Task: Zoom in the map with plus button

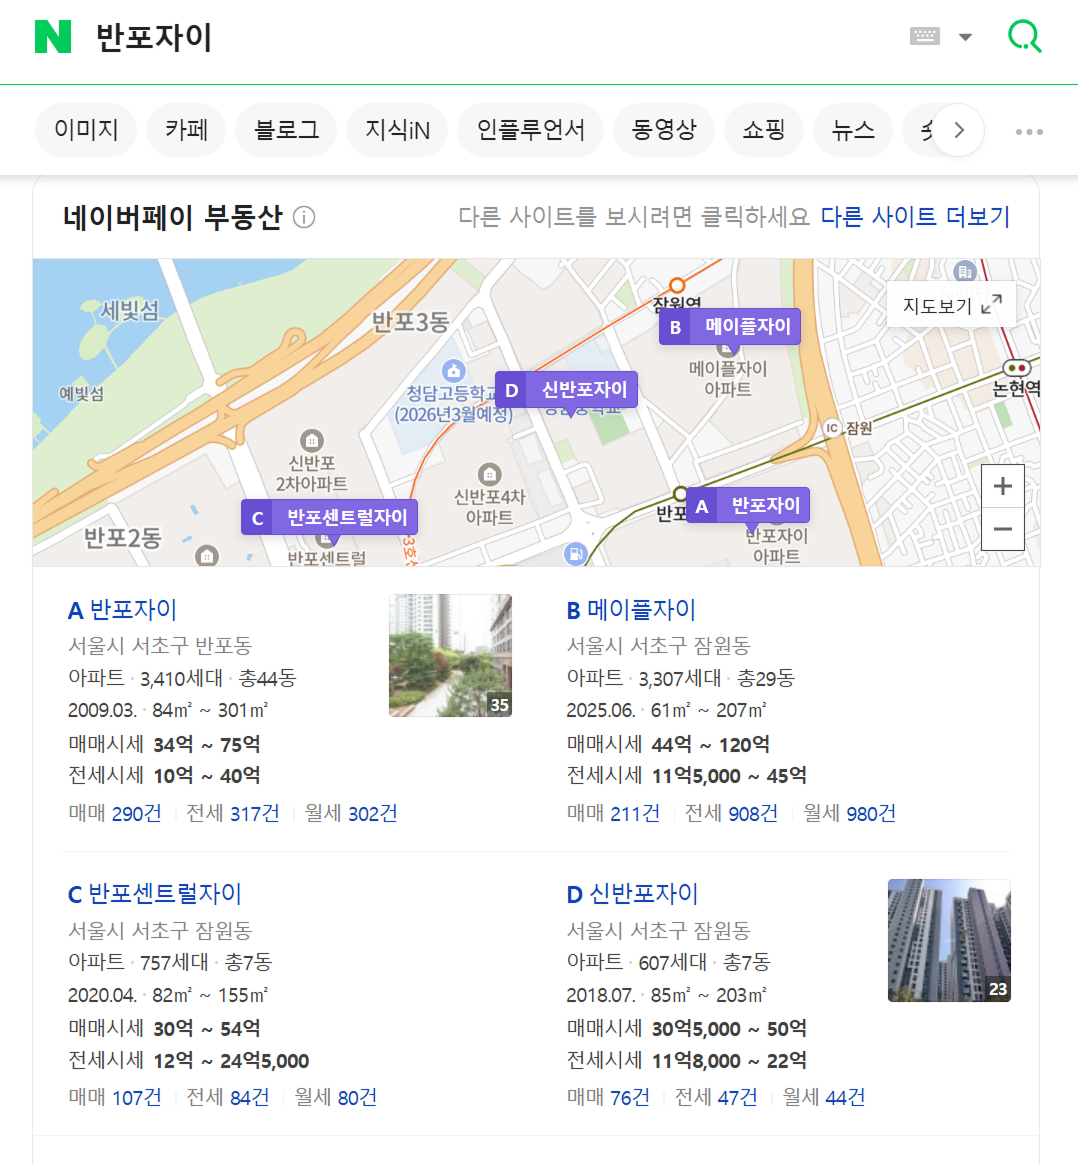Action: 1002,486
